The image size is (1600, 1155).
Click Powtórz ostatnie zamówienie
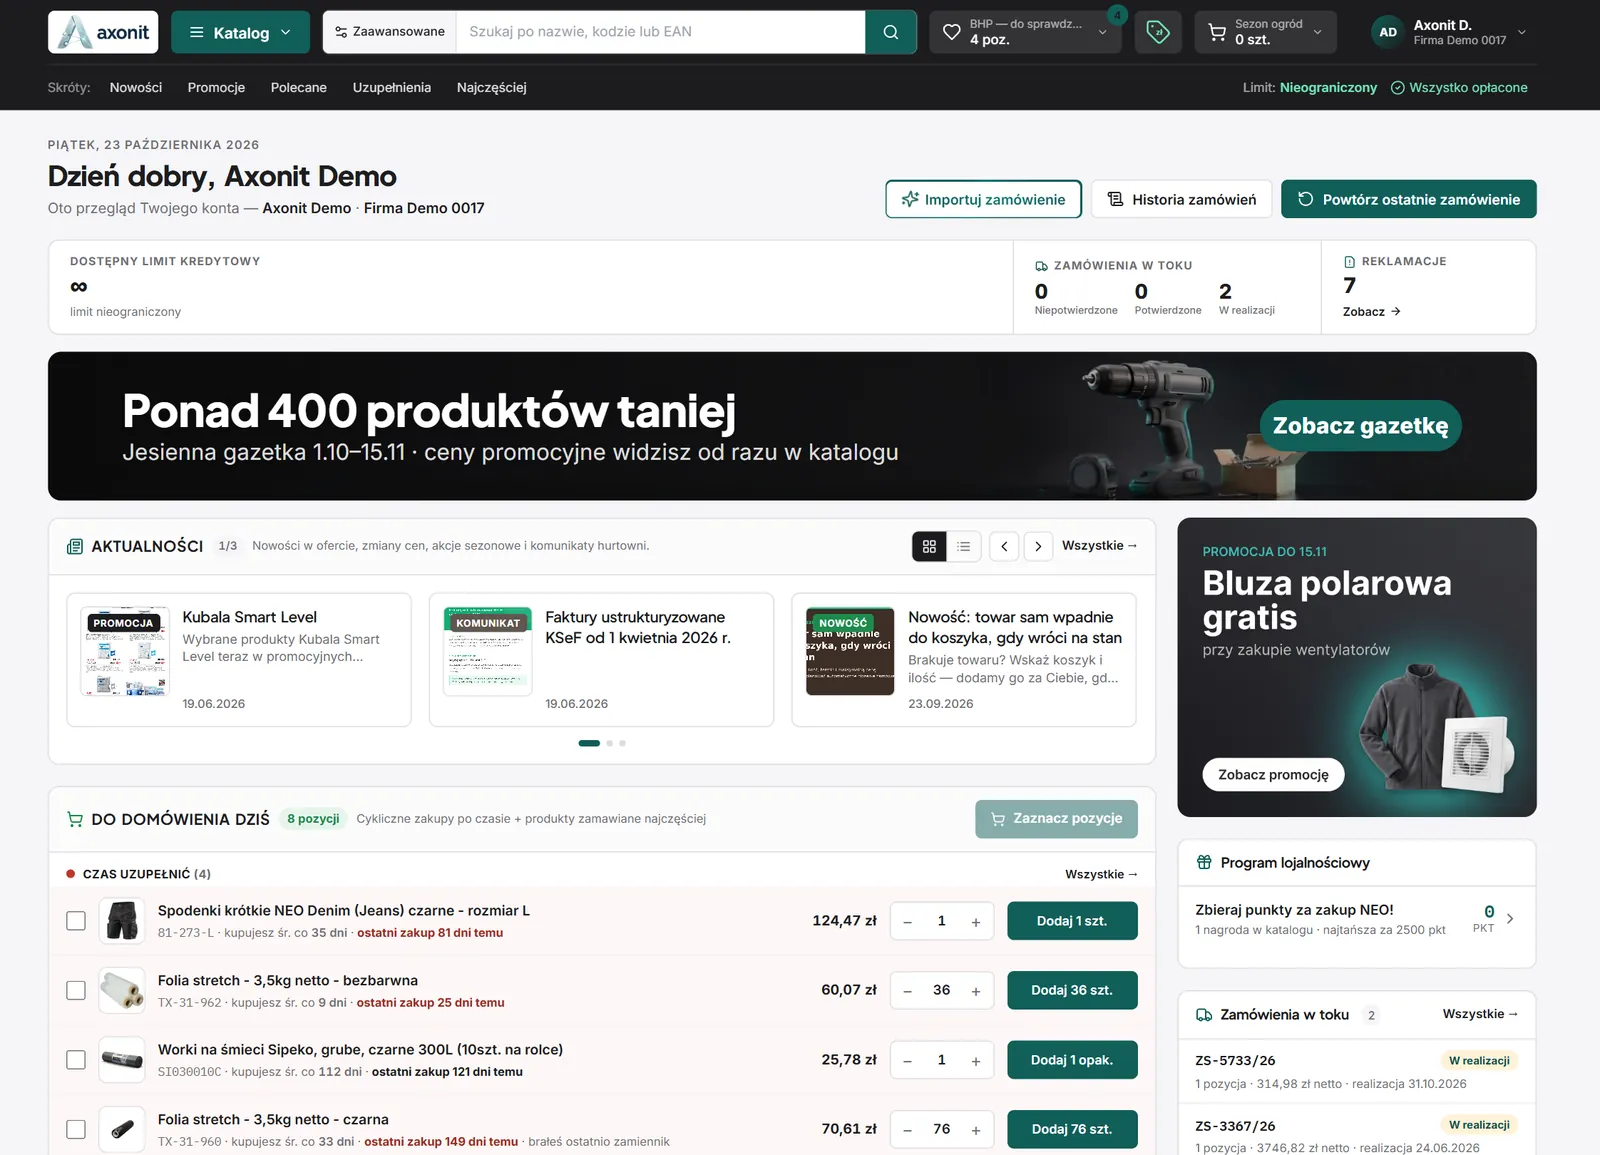pos(1408,199)
